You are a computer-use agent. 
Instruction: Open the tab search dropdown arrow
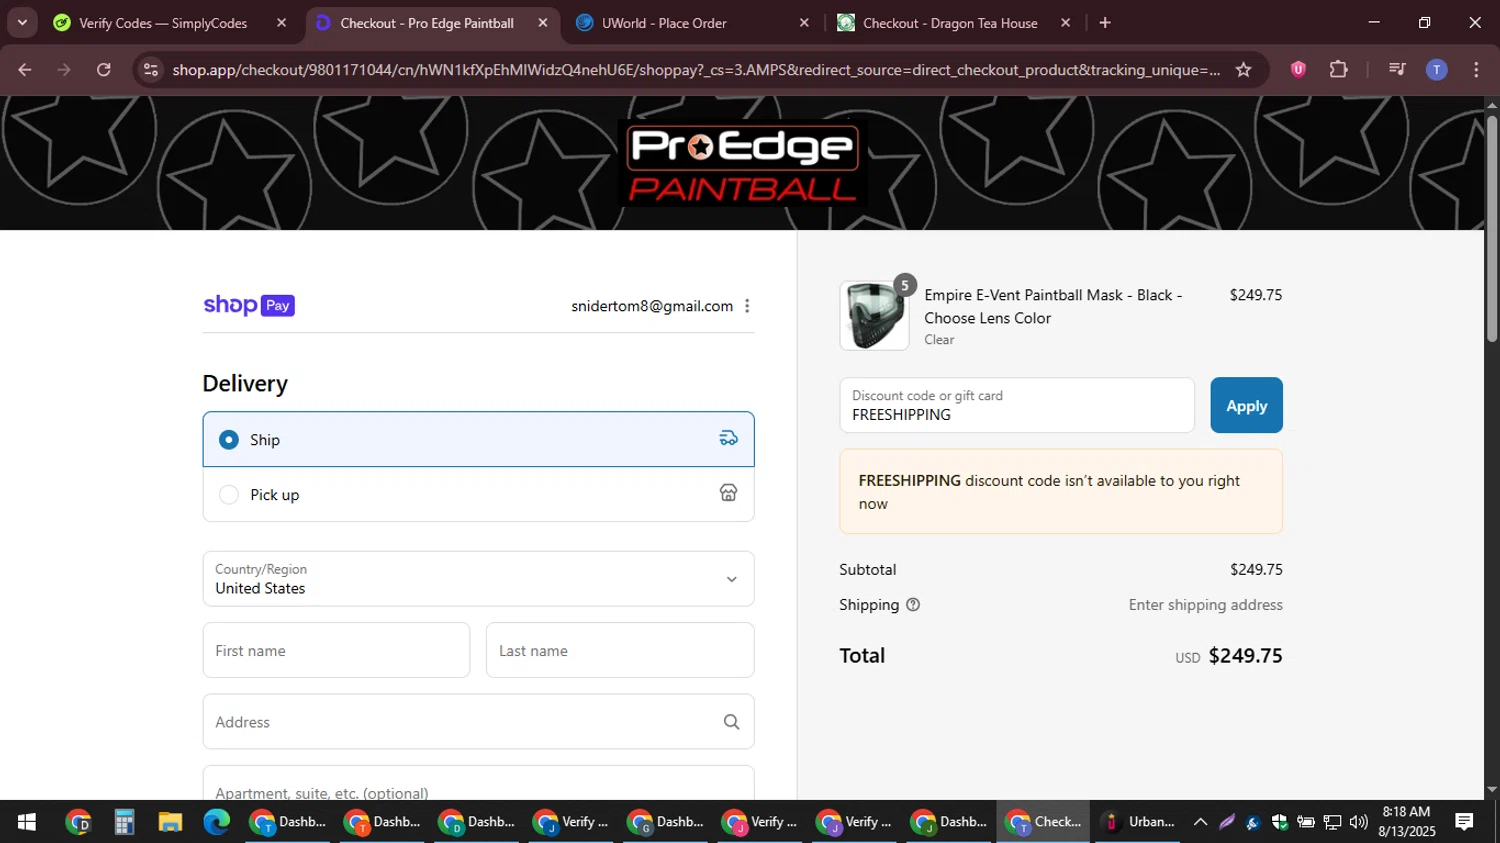(22, 23)
